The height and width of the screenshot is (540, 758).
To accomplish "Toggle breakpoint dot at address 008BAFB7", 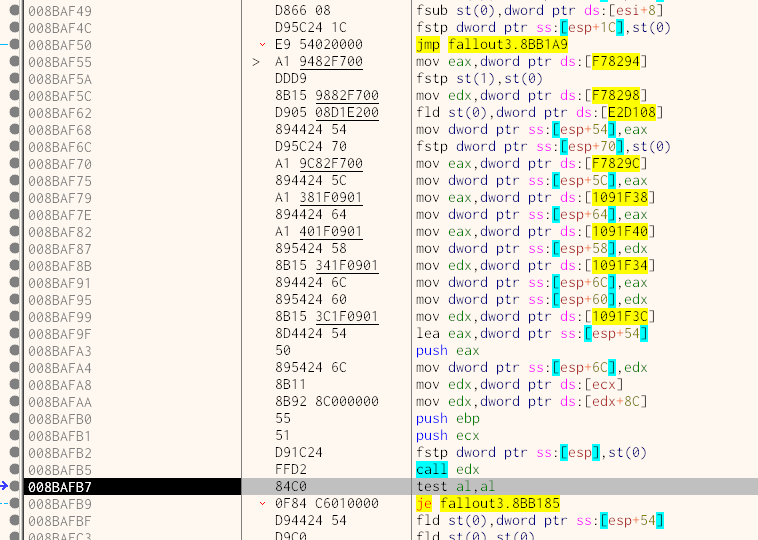I will tap(15, 486).
